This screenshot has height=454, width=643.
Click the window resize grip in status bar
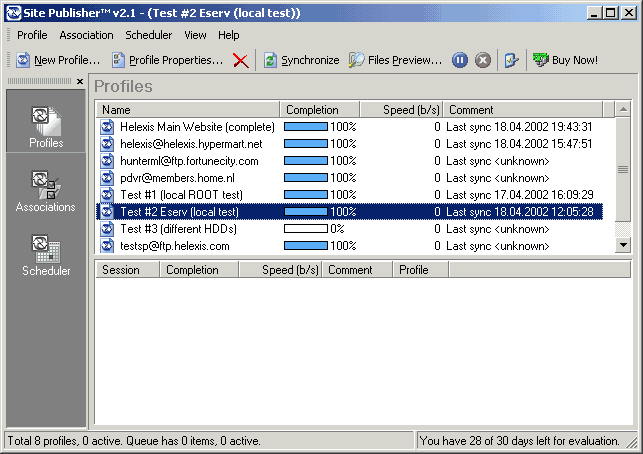(631, 442)
